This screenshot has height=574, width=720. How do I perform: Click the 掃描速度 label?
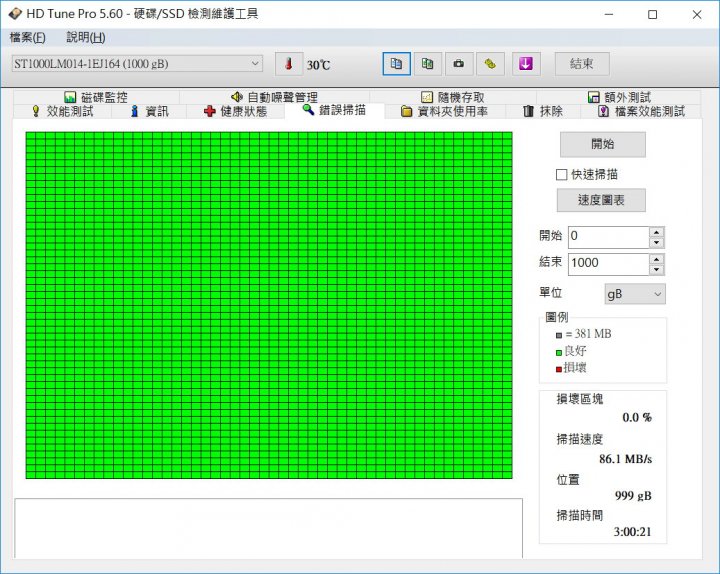[x=579, y=439]
